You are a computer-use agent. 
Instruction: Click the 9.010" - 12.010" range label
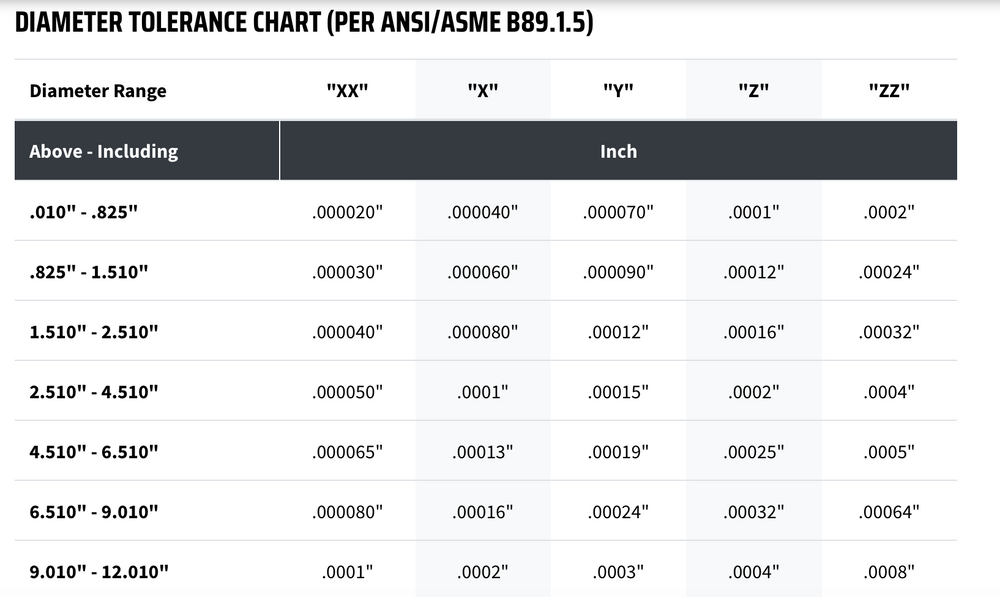coord(99,572)
